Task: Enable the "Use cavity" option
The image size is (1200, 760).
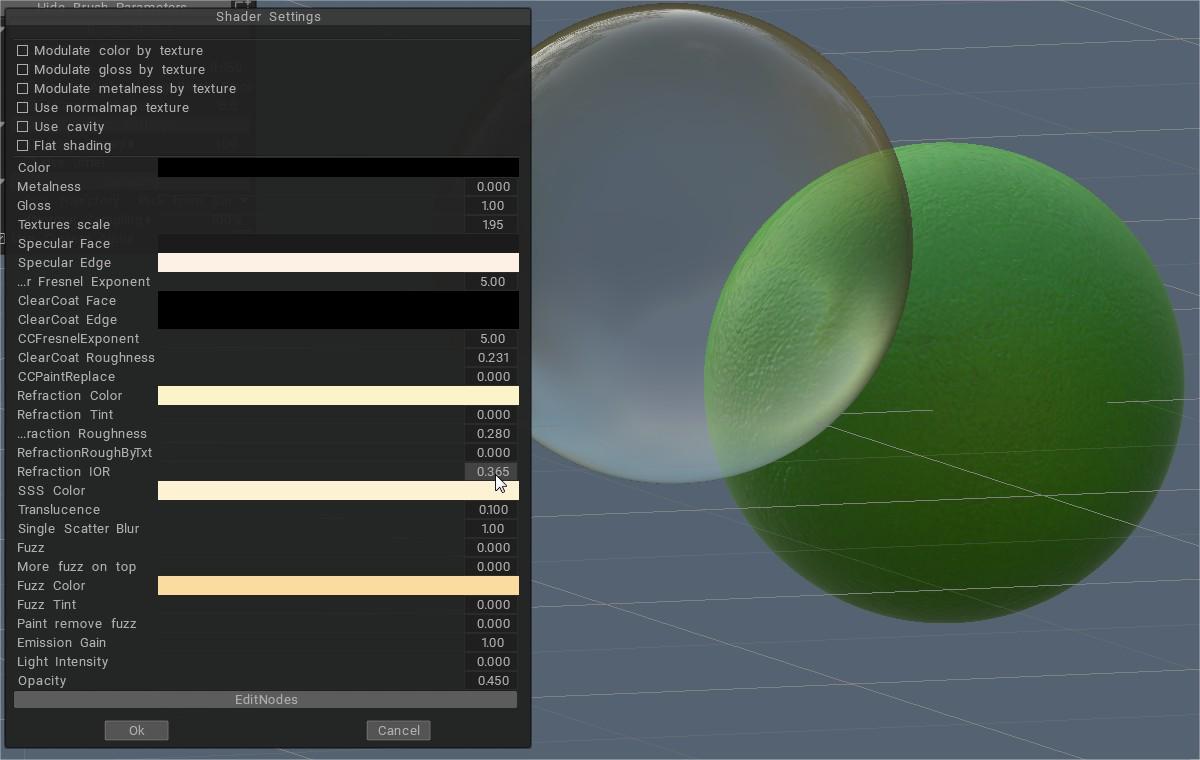Action: point(21,126)
